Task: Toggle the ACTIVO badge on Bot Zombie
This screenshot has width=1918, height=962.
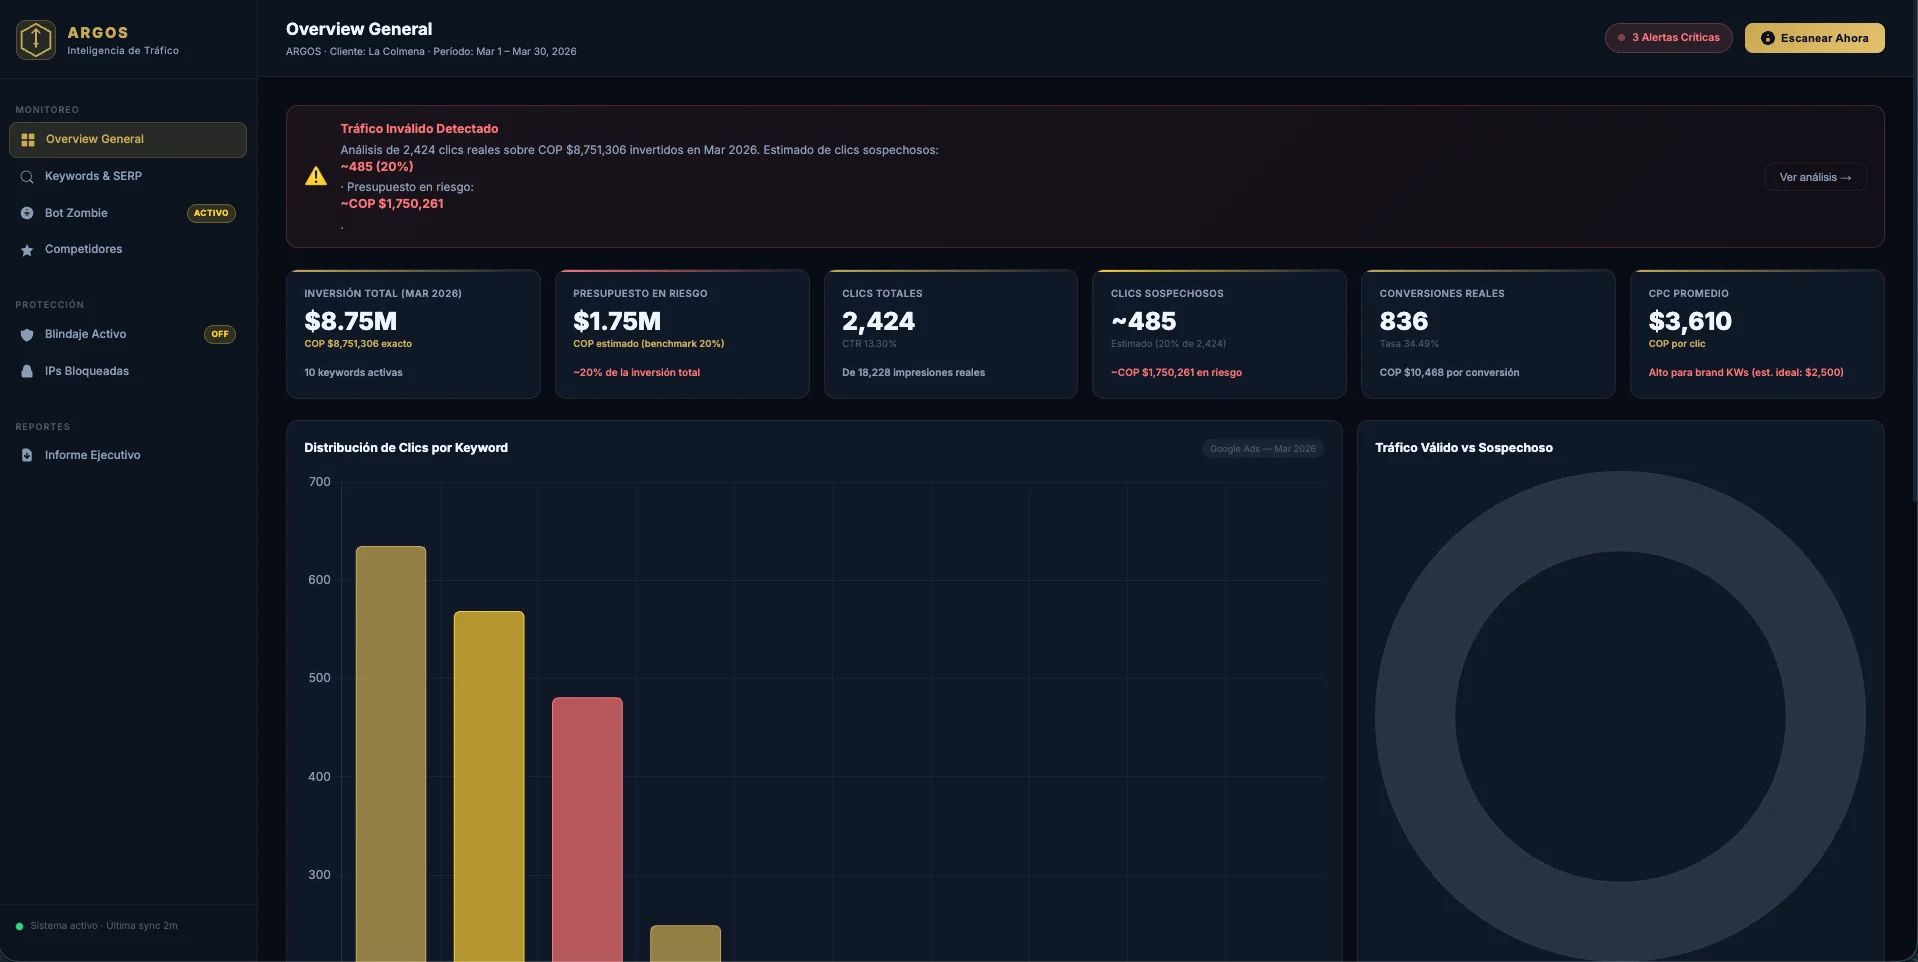Action: click(x=211, y=213)
